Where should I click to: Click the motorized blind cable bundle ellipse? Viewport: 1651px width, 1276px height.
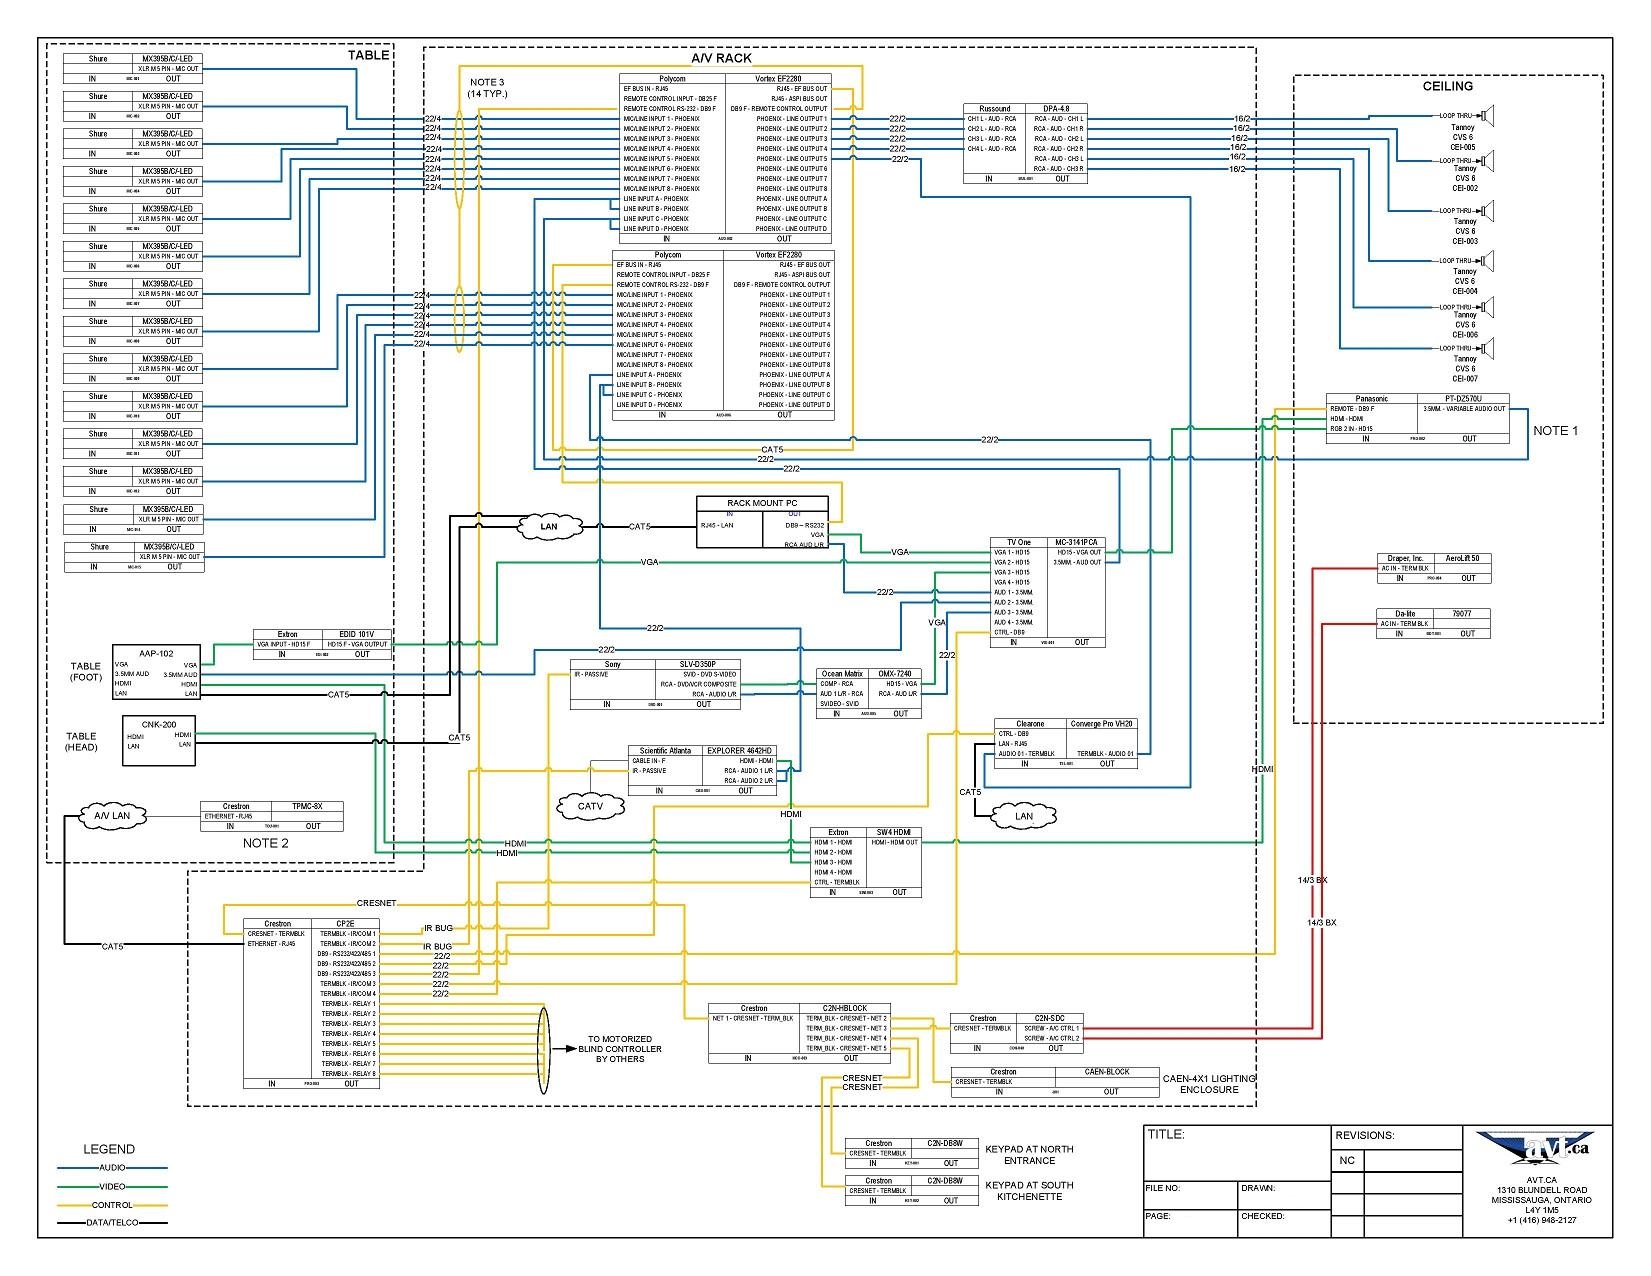(x=544, y=1050)
